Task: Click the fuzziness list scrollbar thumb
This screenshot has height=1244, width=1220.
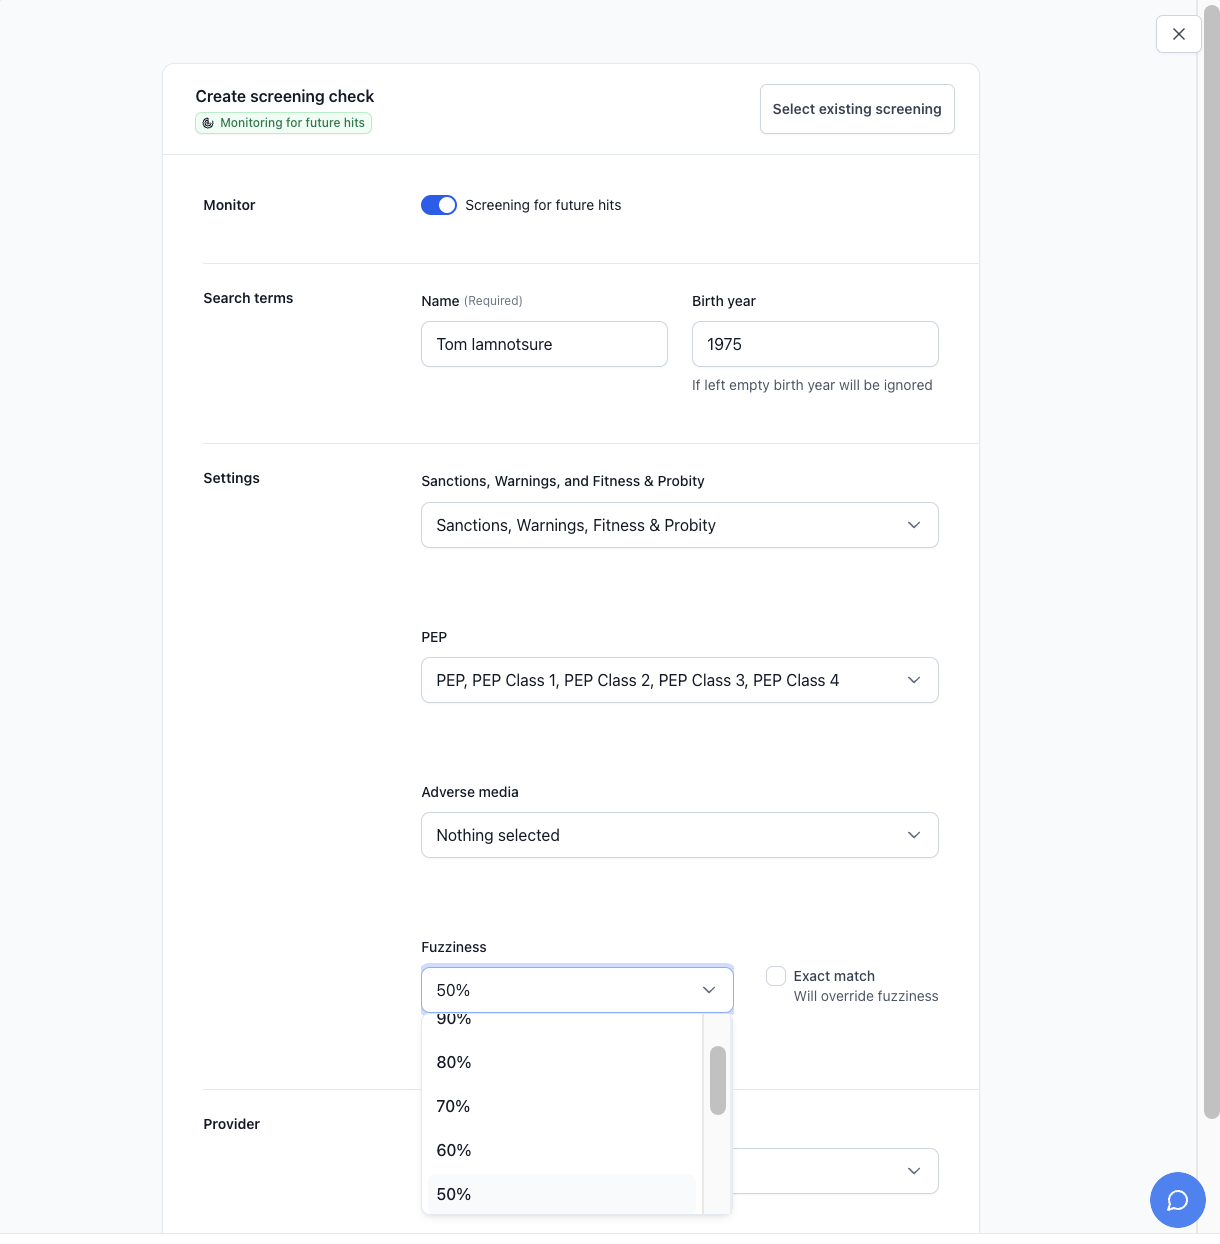Action: pyautogui.click(x=718, y=1080)
